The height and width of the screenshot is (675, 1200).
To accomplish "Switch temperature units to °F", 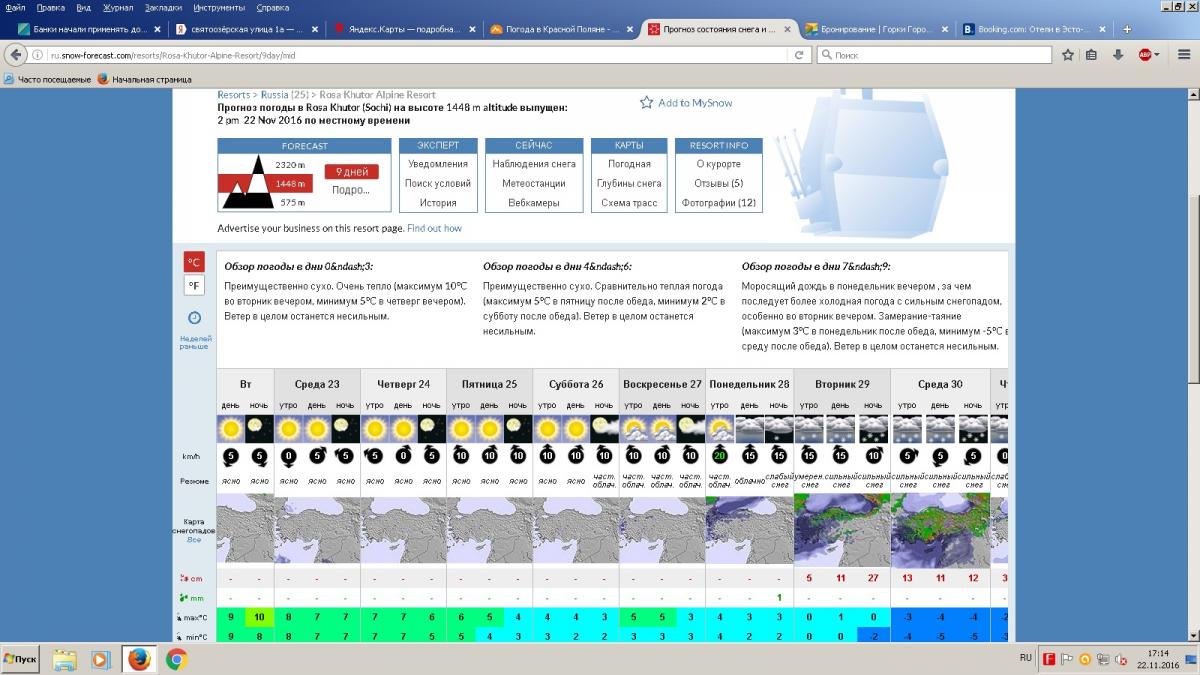I will pos(194,286).
